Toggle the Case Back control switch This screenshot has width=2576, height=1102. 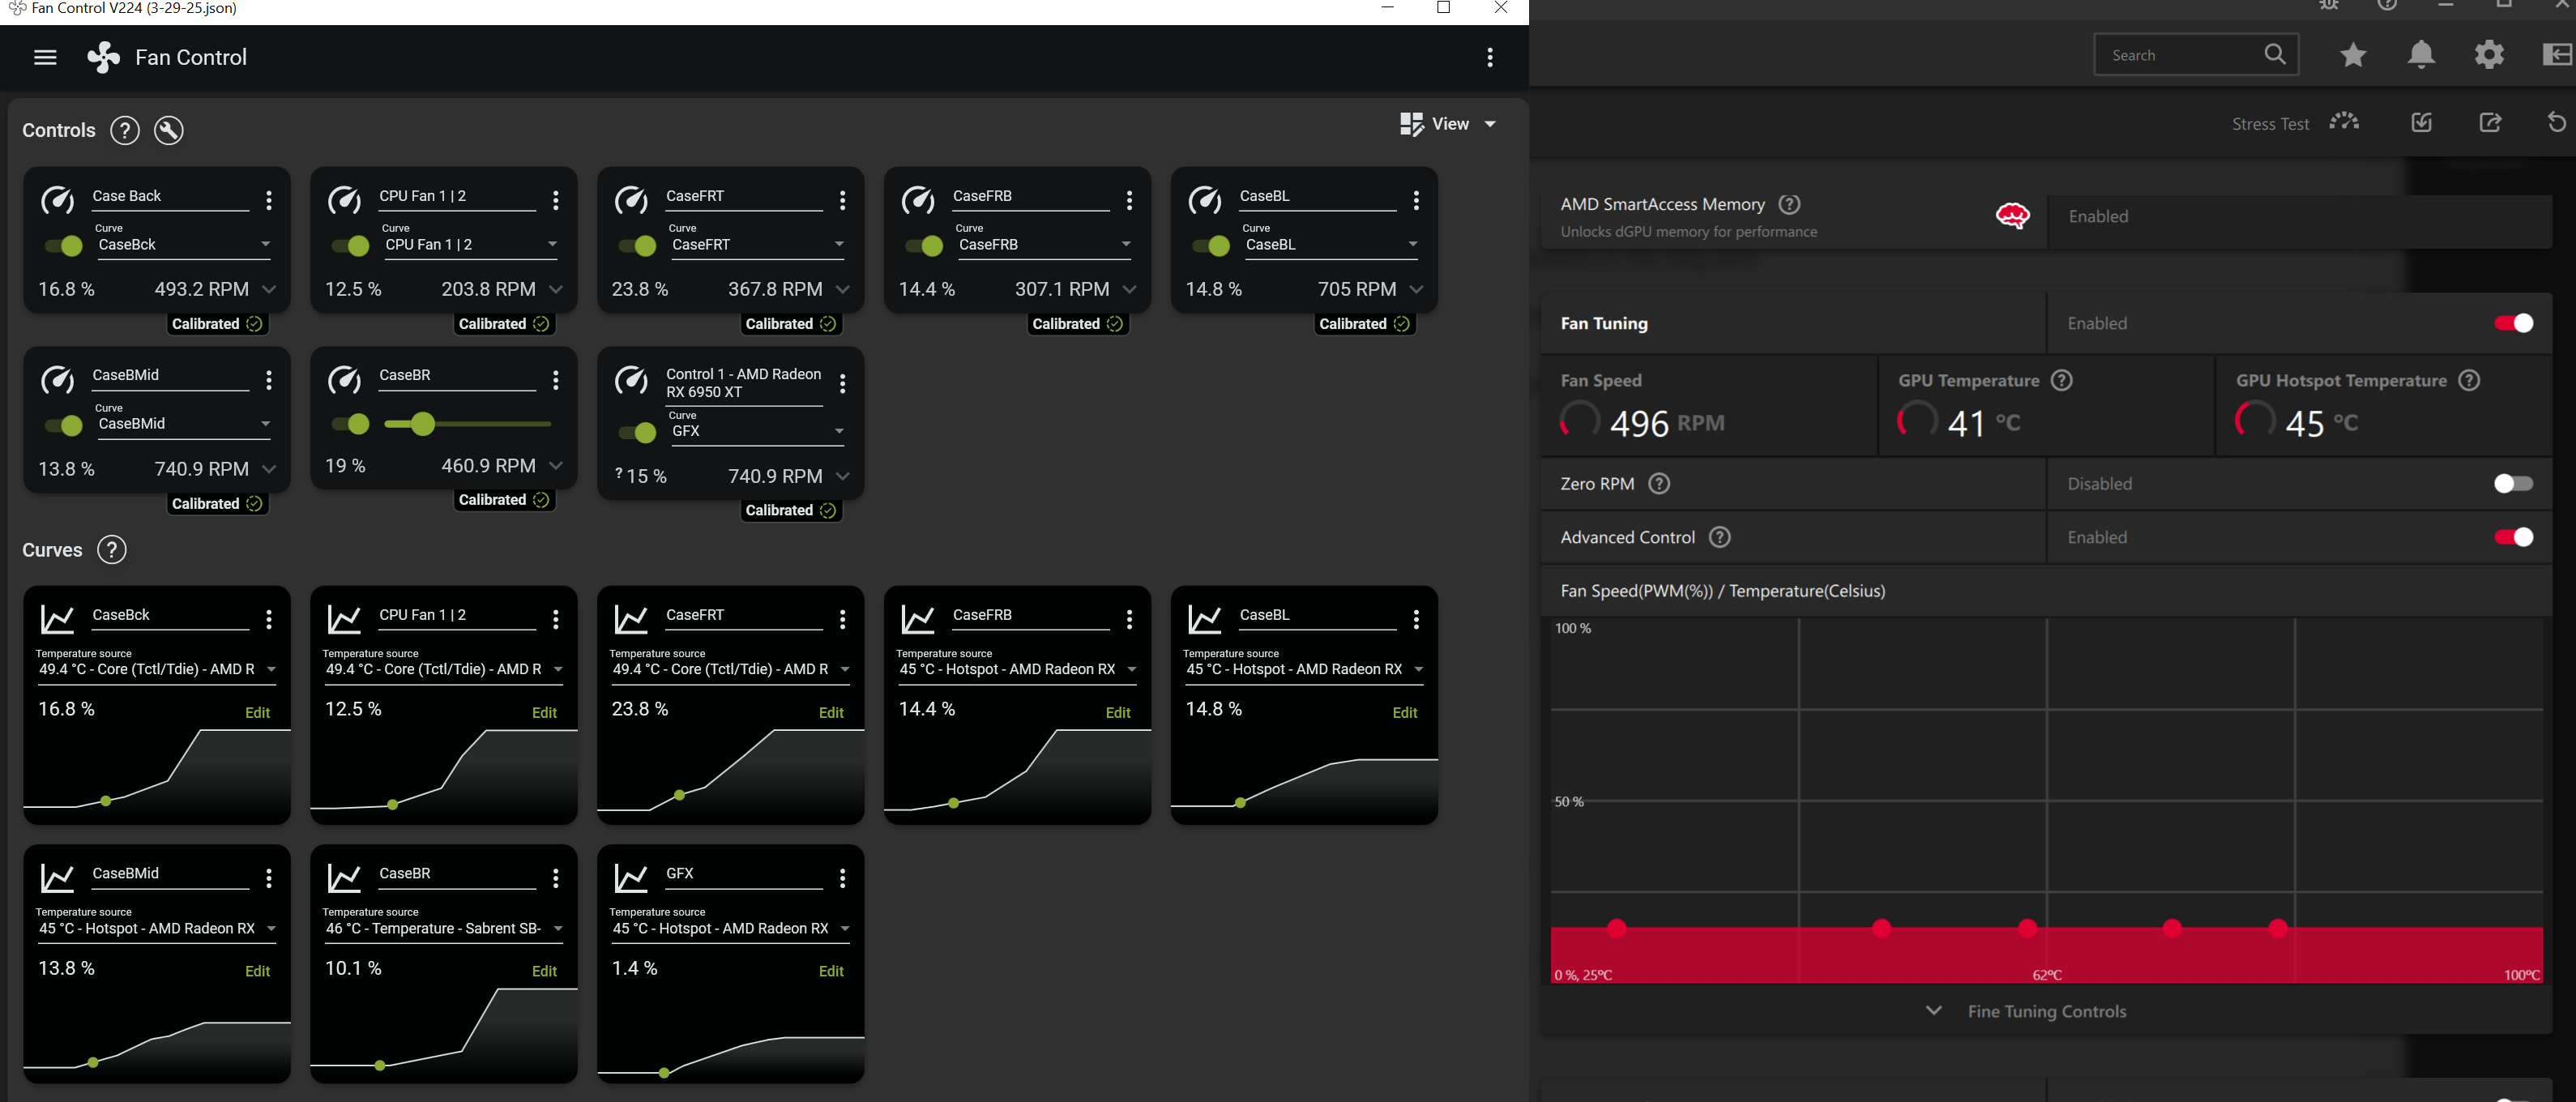tap(63, 245)
